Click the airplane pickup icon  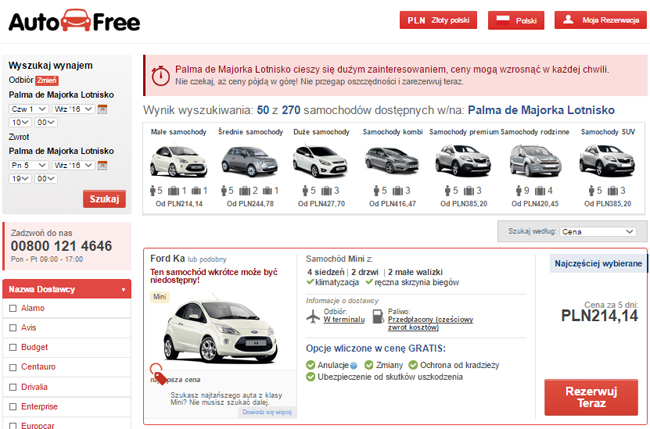click(x=313, y=316)
